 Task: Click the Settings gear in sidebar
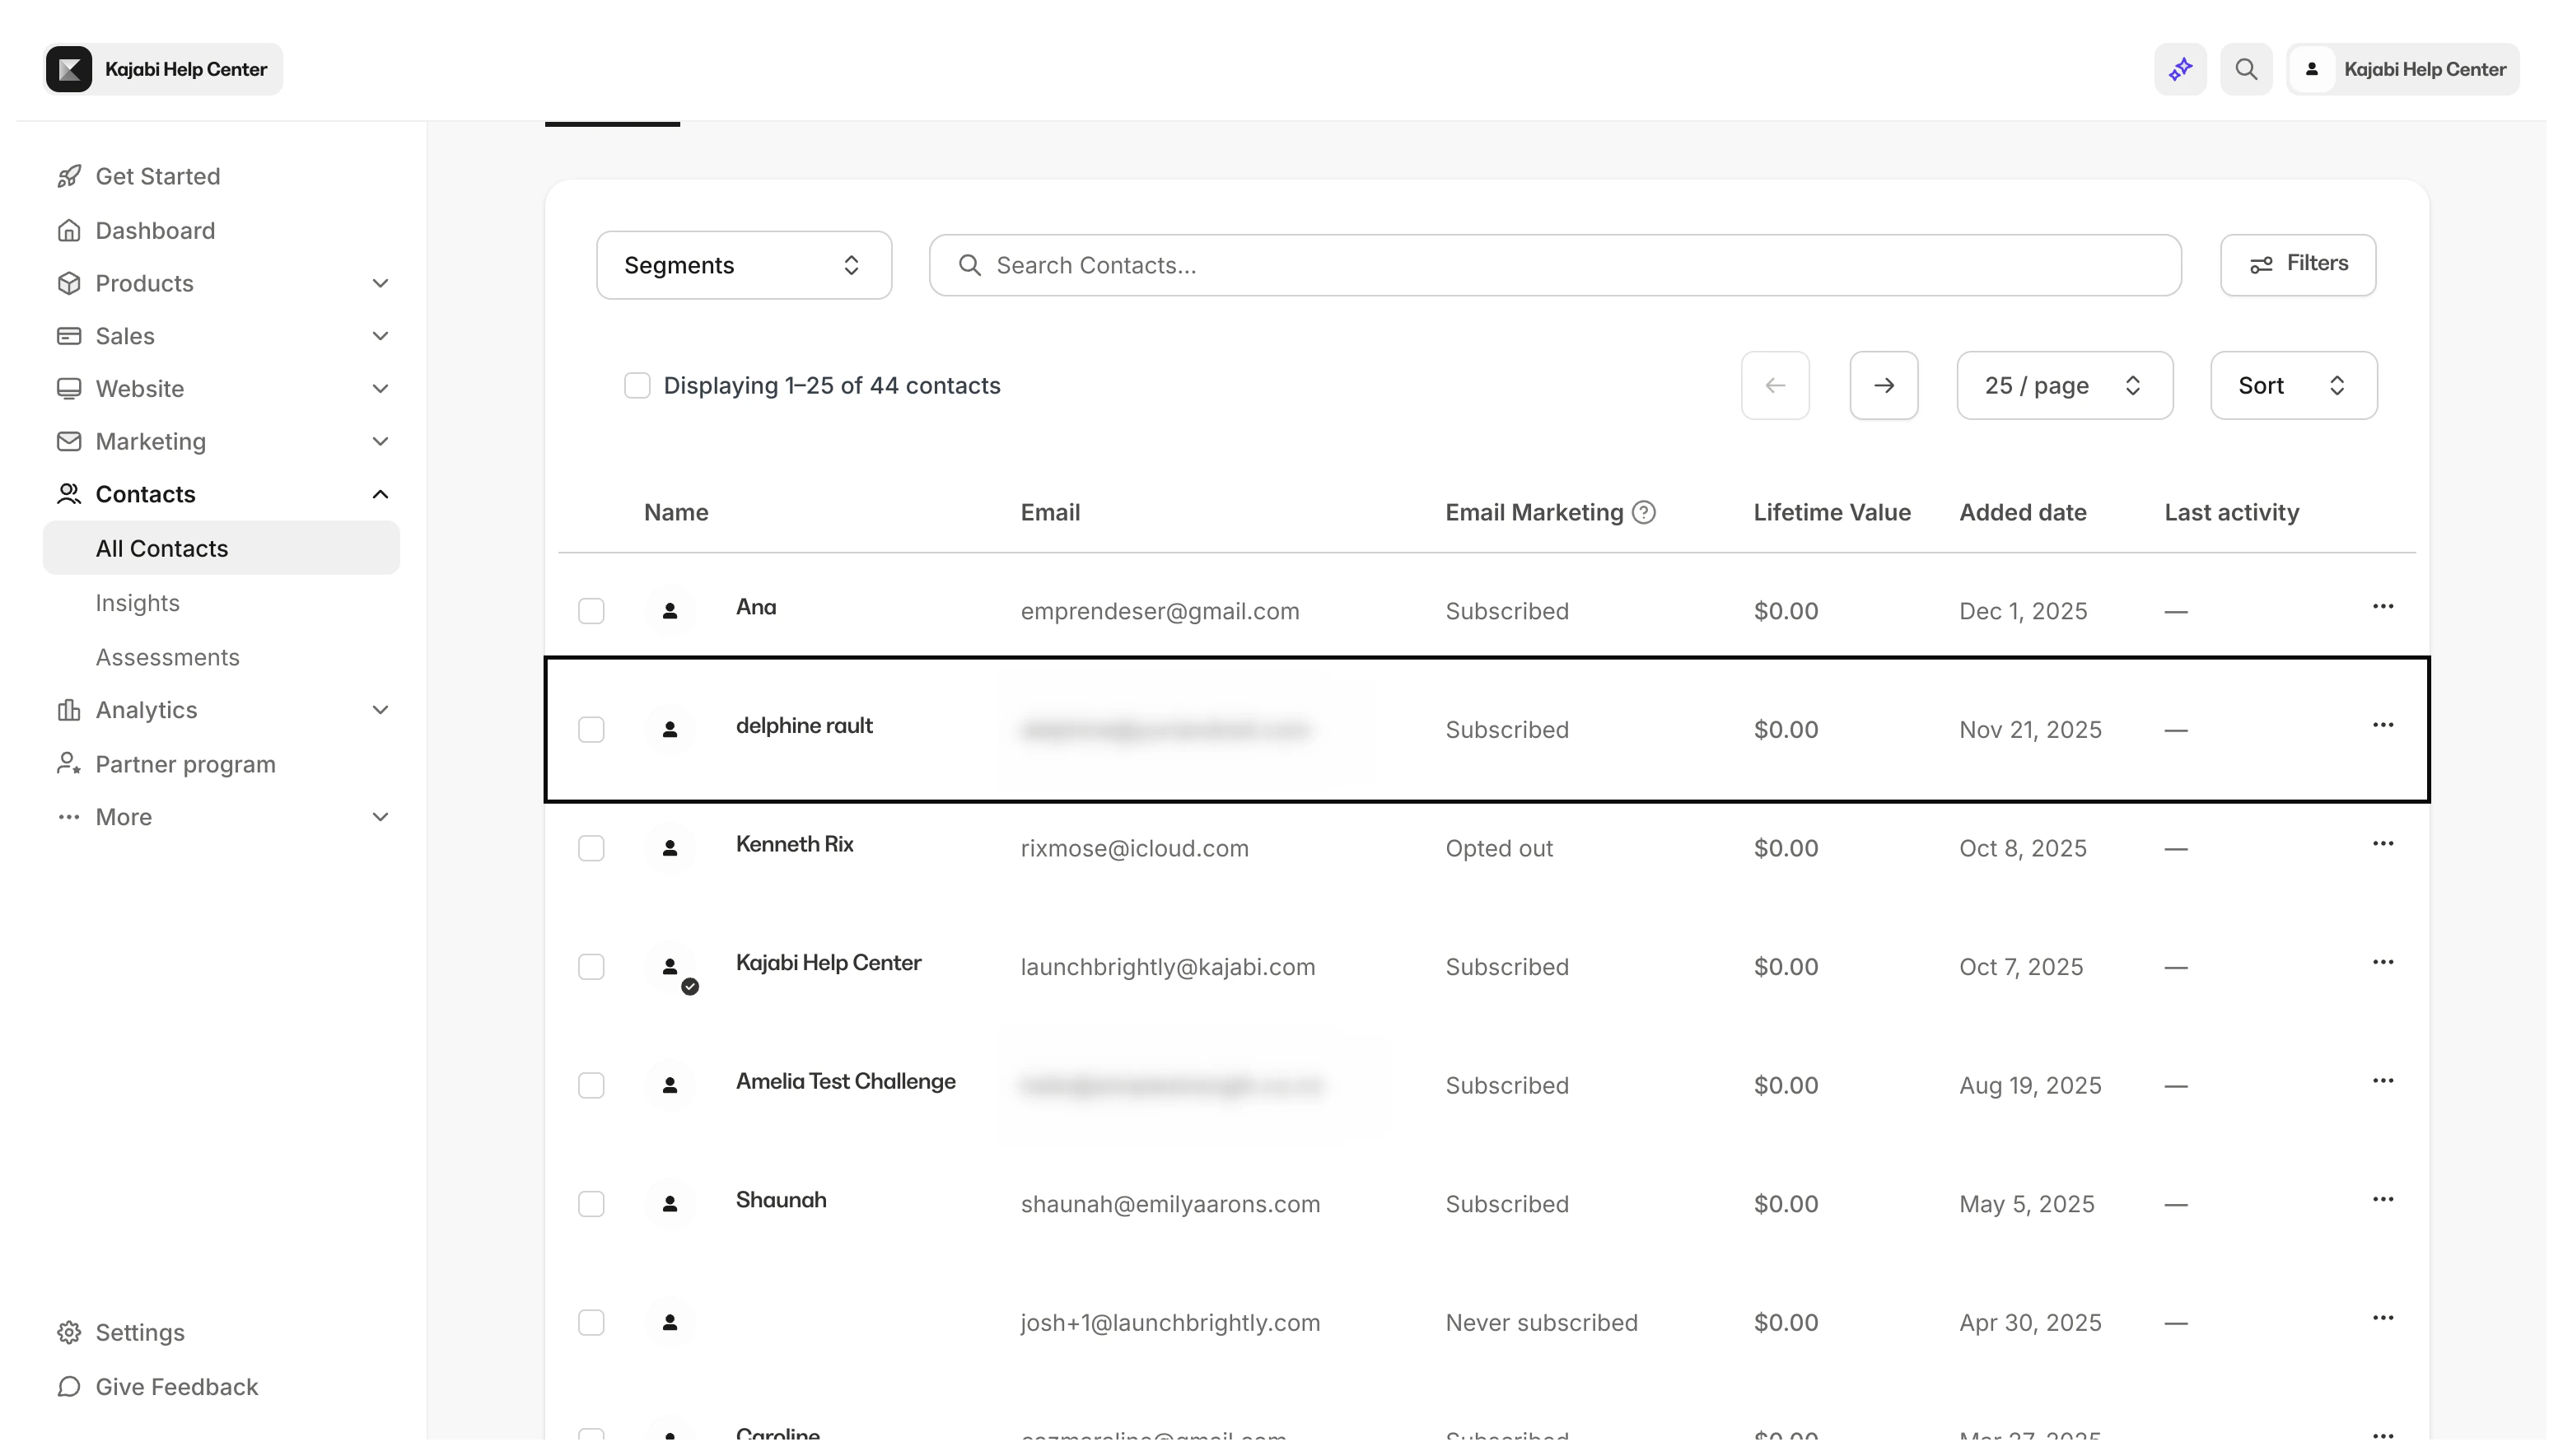point(69,1332)
